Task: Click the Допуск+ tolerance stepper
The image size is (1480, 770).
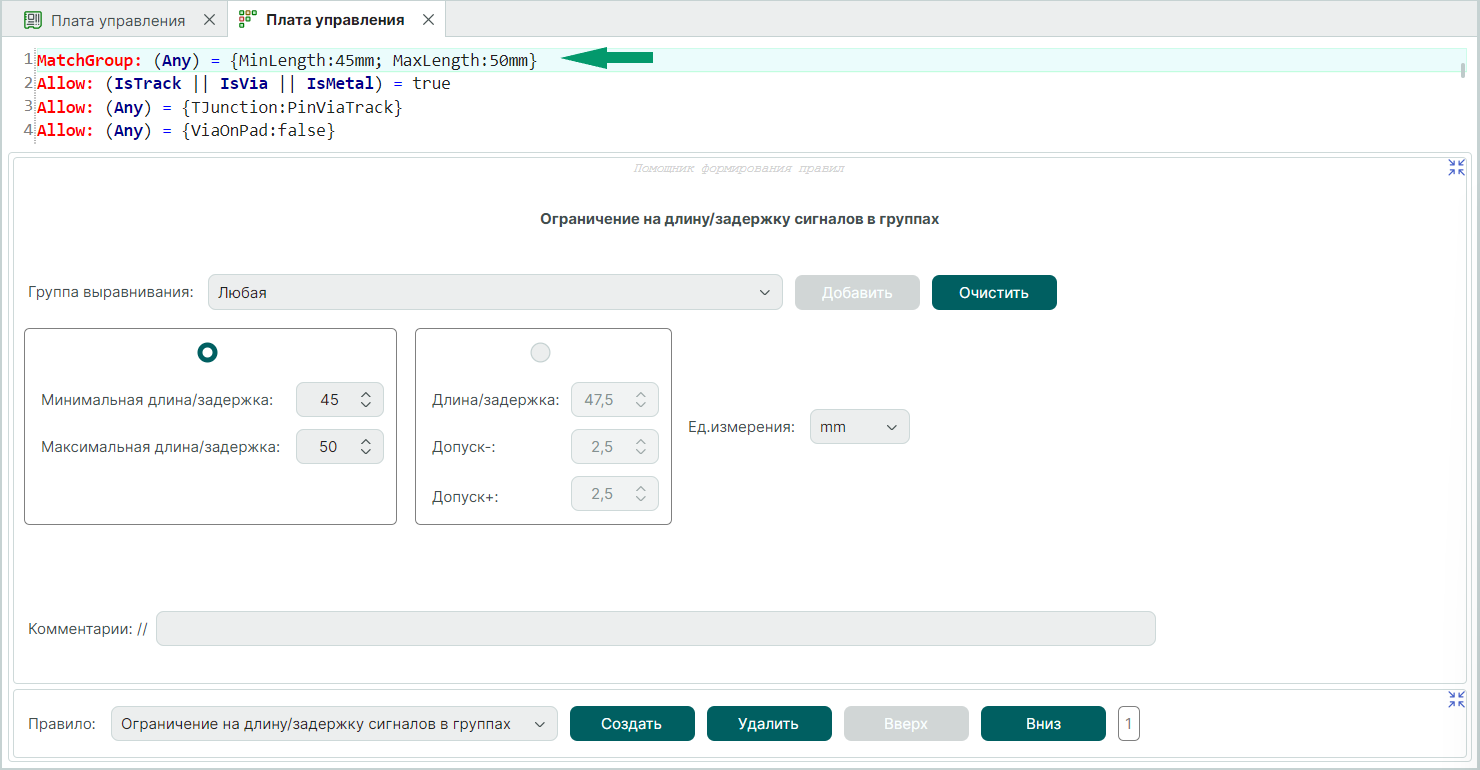Action: click(614, 494)
